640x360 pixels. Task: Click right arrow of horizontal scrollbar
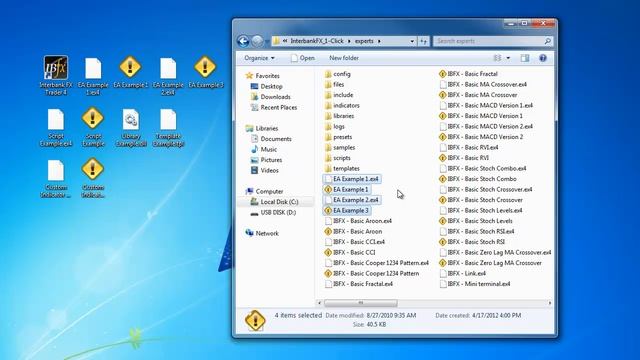(550, 303)
